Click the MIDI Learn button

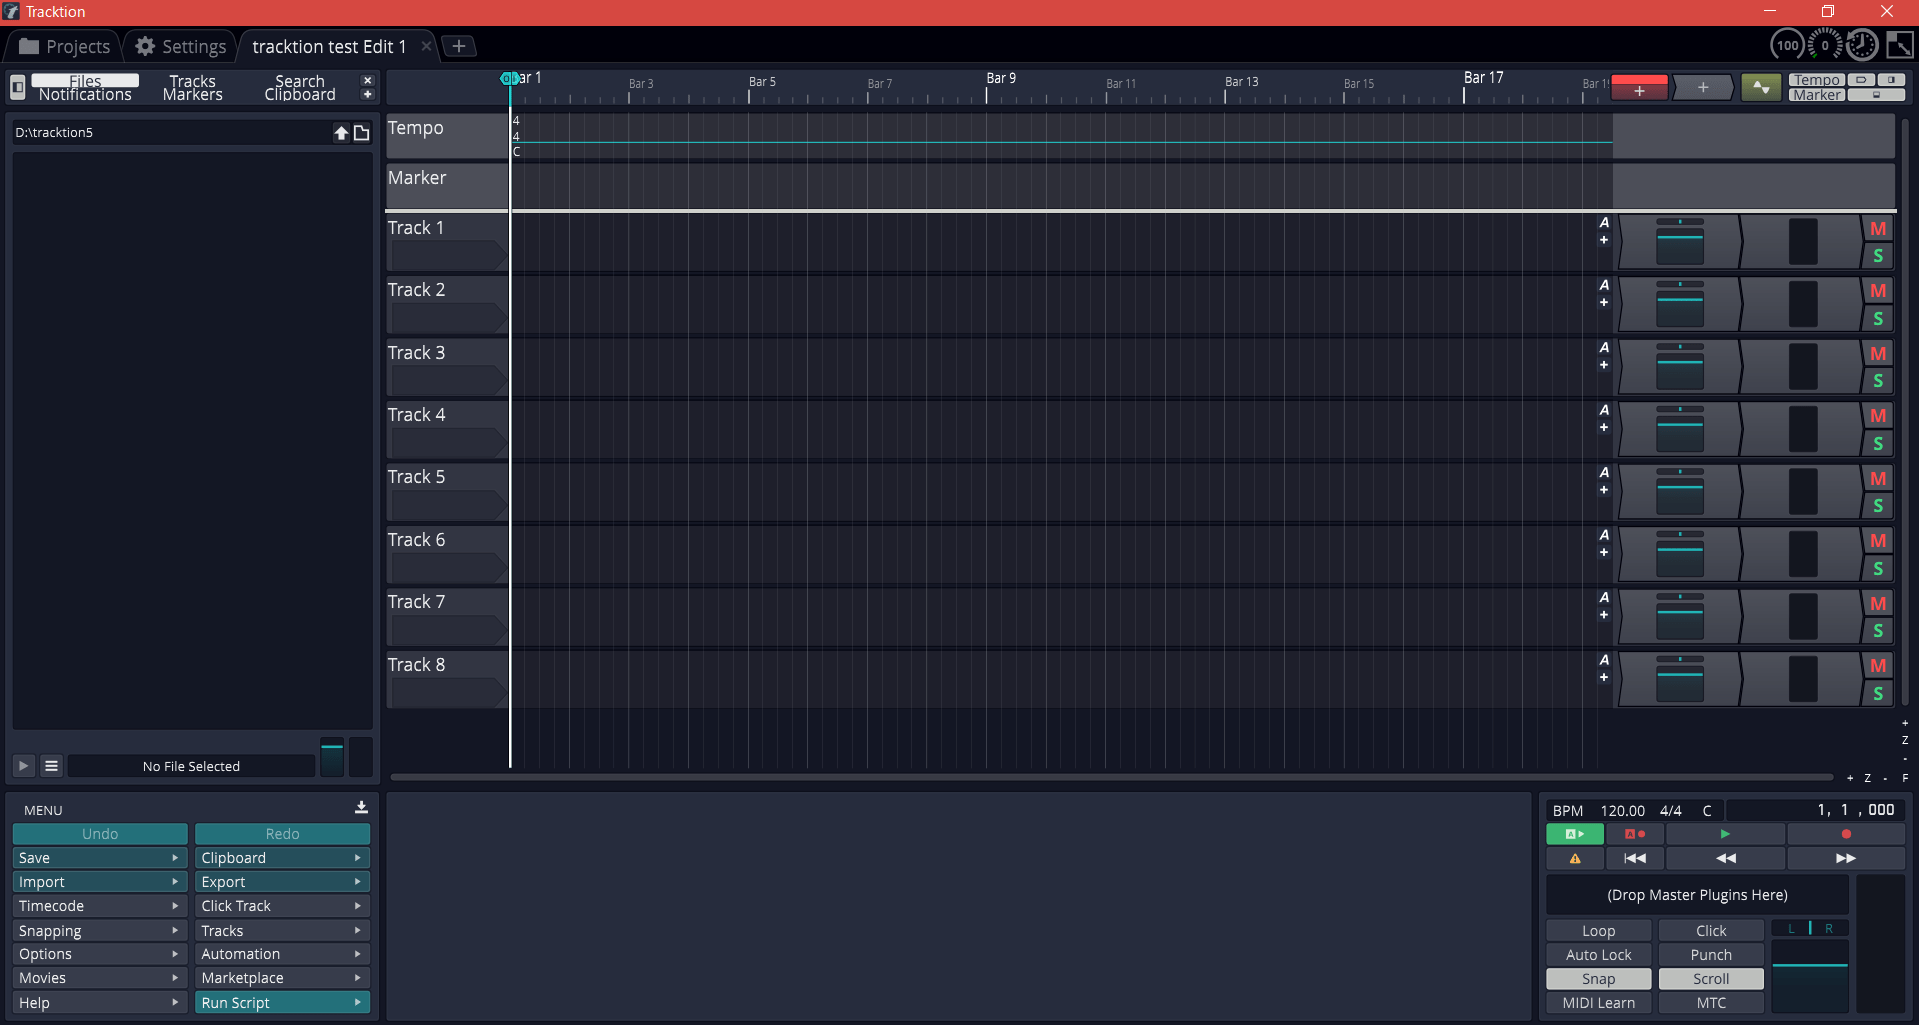1598,1003
